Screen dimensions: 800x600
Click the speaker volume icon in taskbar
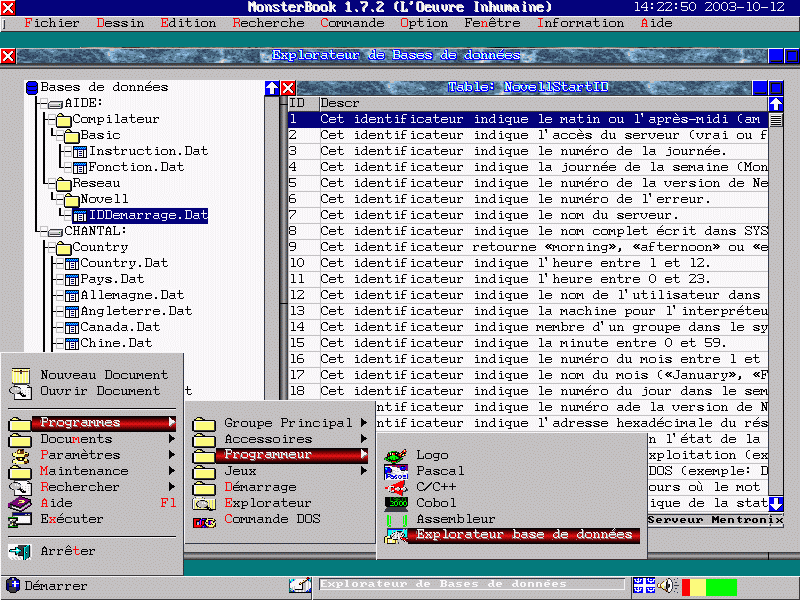(x=666, y=586)
